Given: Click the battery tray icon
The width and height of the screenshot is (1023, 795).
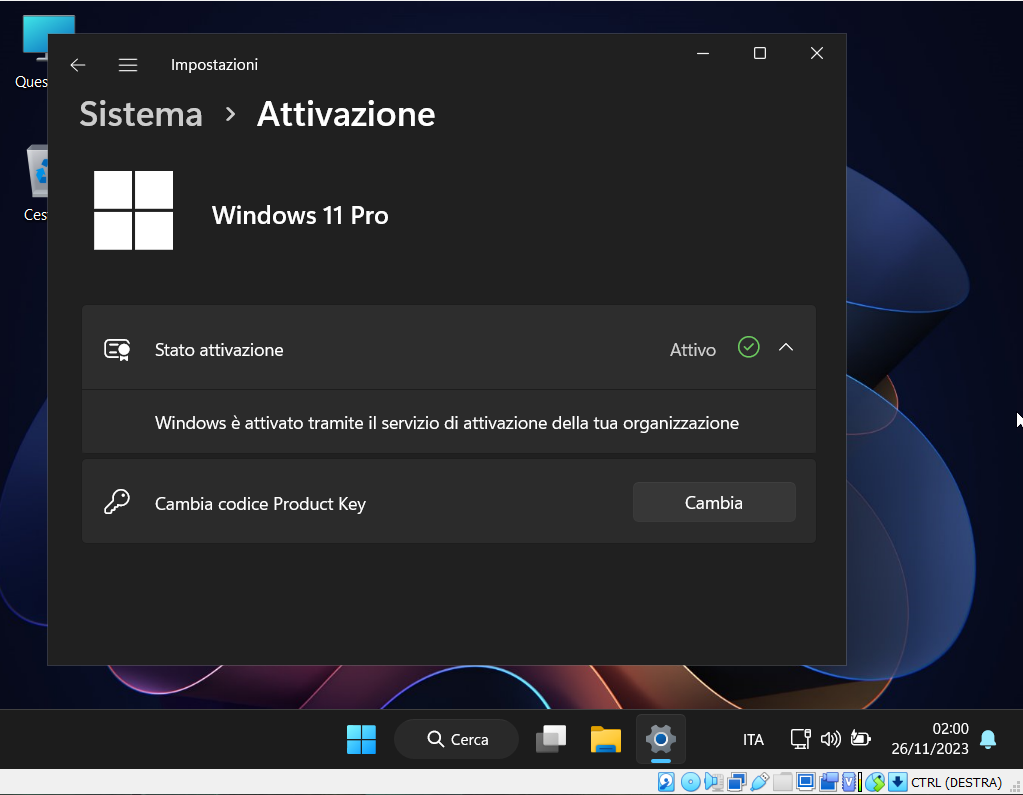Looking at the screenshot, I should [861, 739].
